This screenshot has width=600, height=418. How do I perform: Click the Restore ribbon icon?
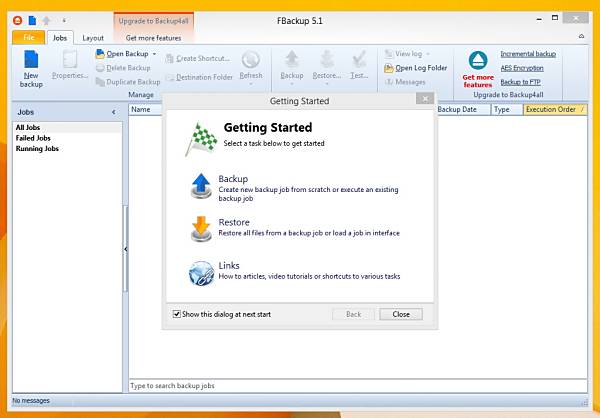[327, 60]
